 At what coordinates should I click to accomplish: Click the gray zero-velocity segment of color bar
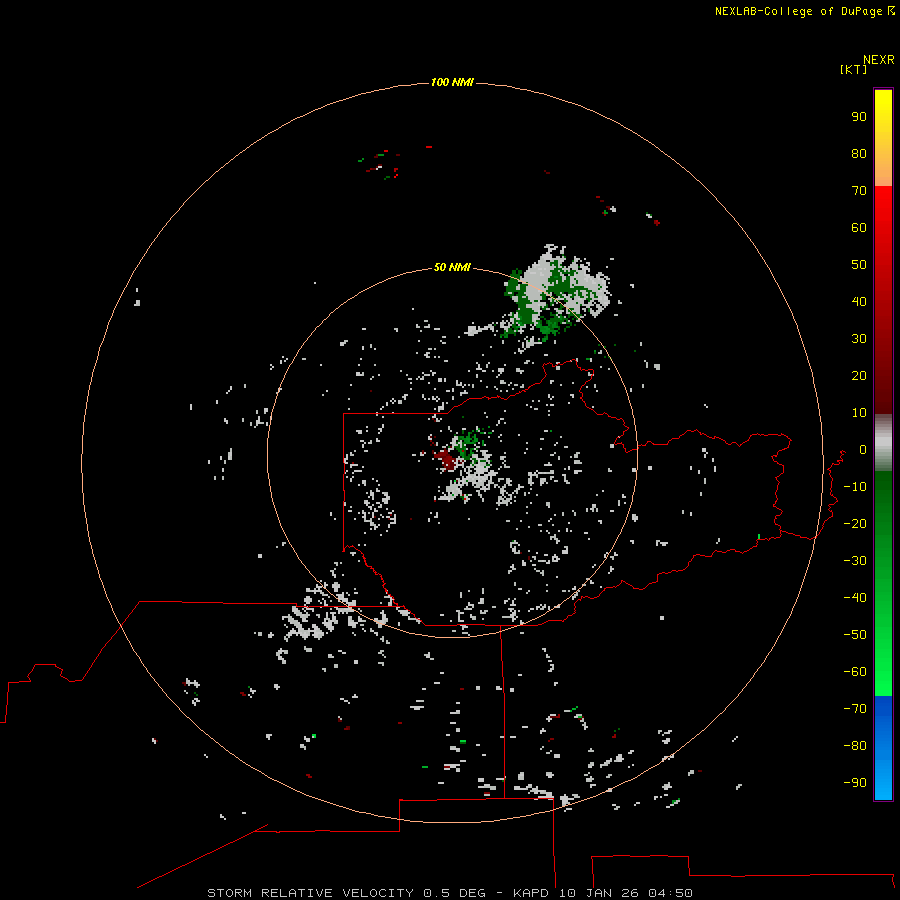tap(883, 443)
